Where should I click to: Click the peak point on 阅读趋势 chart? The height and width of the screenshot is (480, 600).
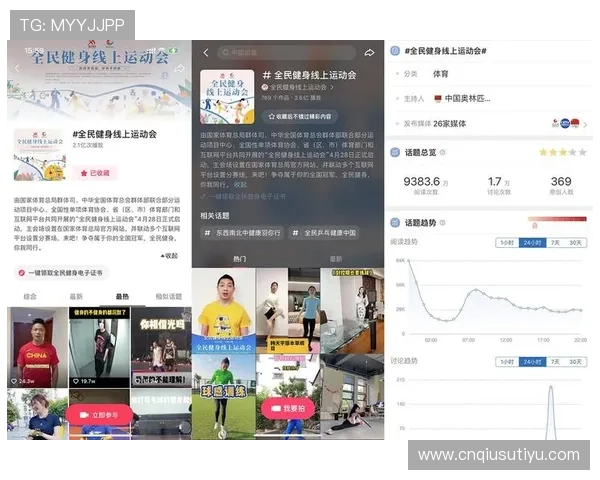(x=409, y=261)
